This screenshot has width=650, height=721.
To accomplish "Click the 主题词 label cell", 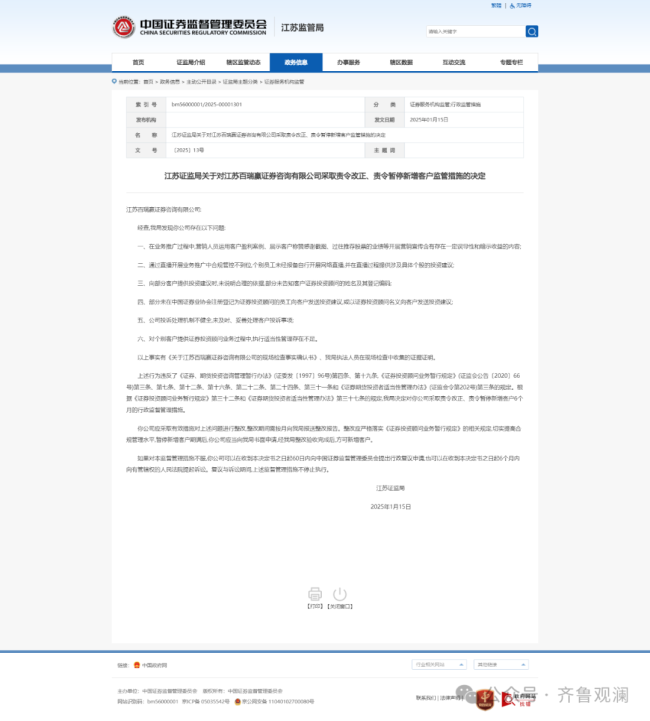I will click(385, 150).
